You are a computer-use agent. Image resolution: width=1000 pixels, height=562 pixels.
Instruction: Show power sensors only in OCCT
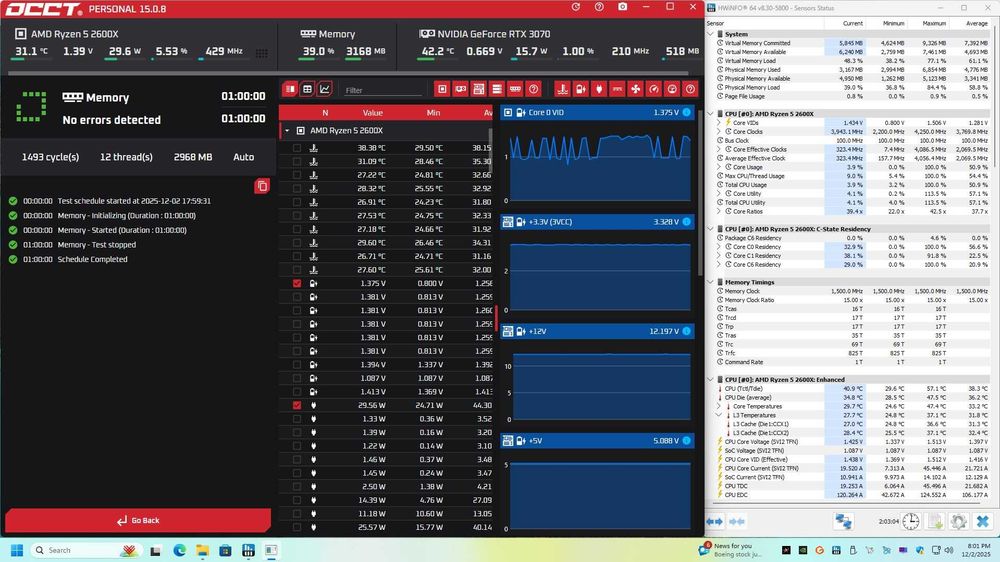click(x=599, y=89)
